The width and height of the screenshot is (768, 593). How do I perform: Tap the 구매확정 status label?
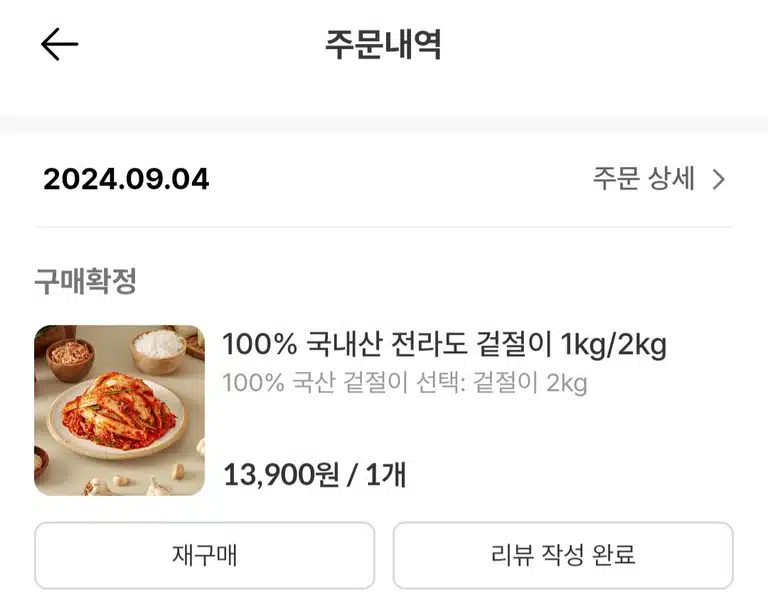tap(85, 281)
